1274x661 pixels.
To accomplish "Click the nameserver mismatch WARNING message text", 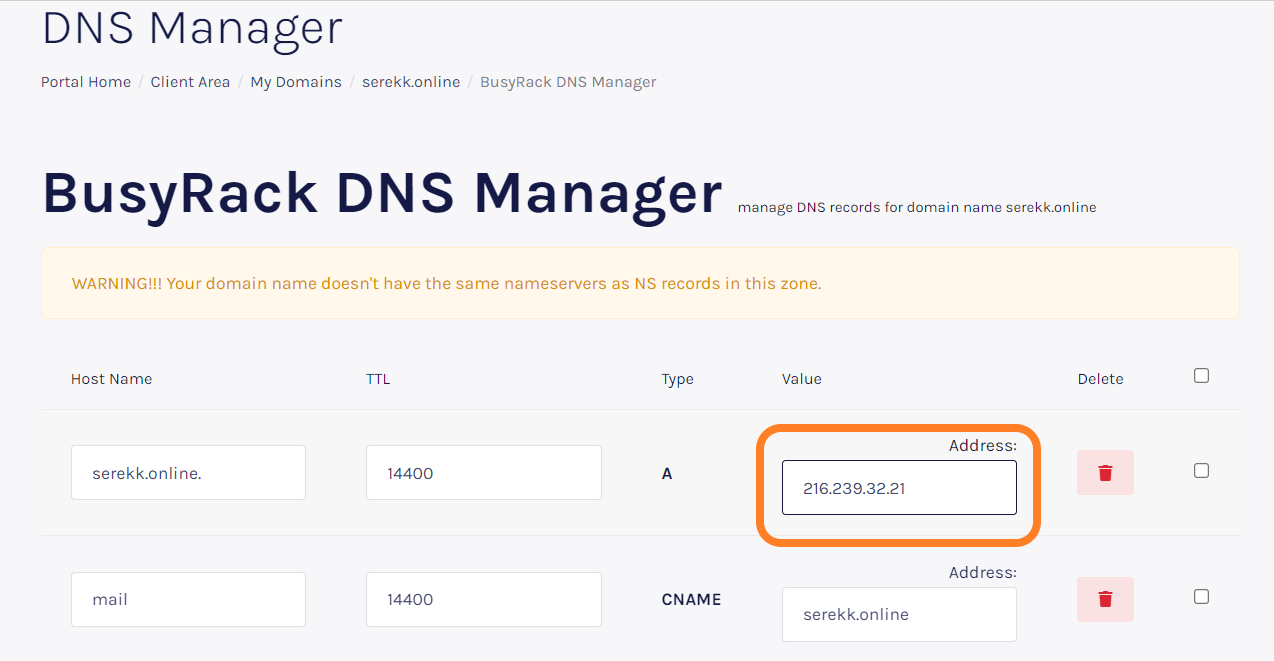I will (x=446, y=284).
